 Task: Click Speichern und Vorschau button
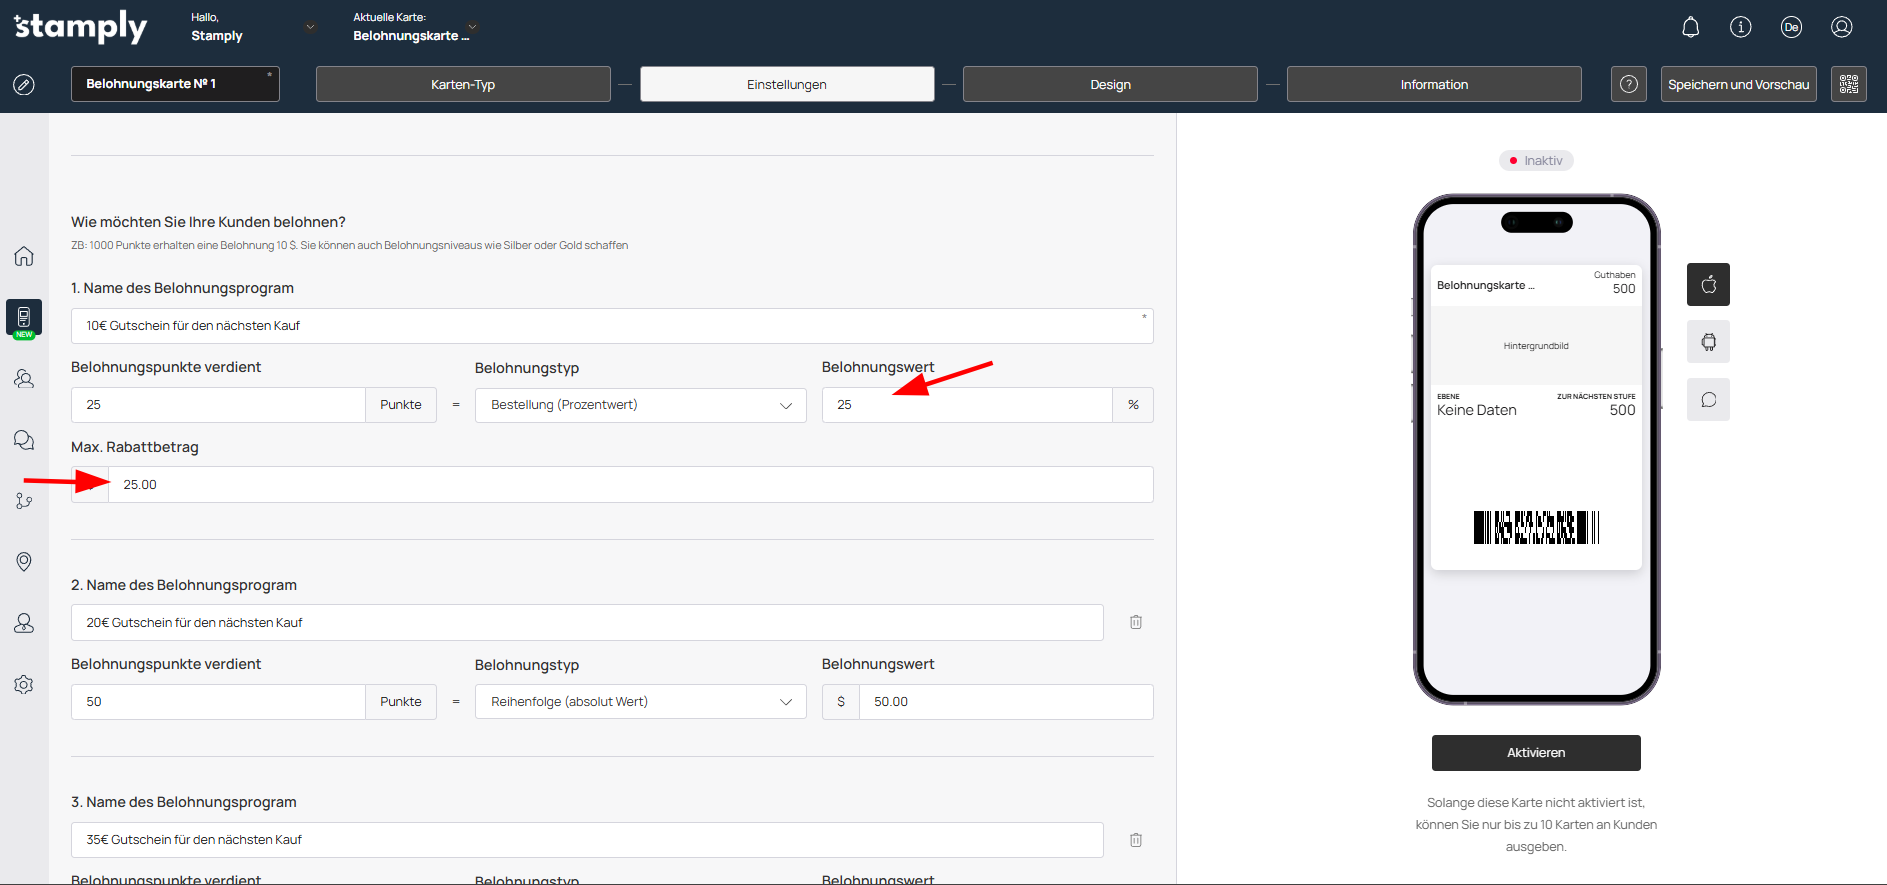[x=1738, y=84]
